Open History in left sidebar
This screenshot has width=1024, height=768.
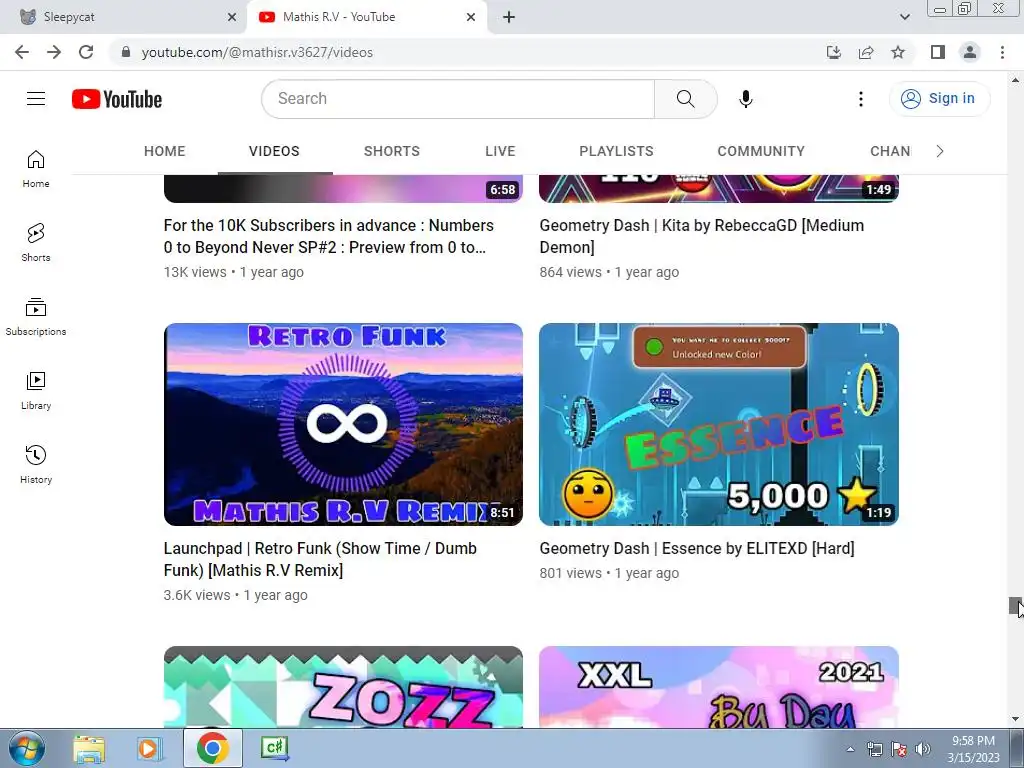coord(36,464)
